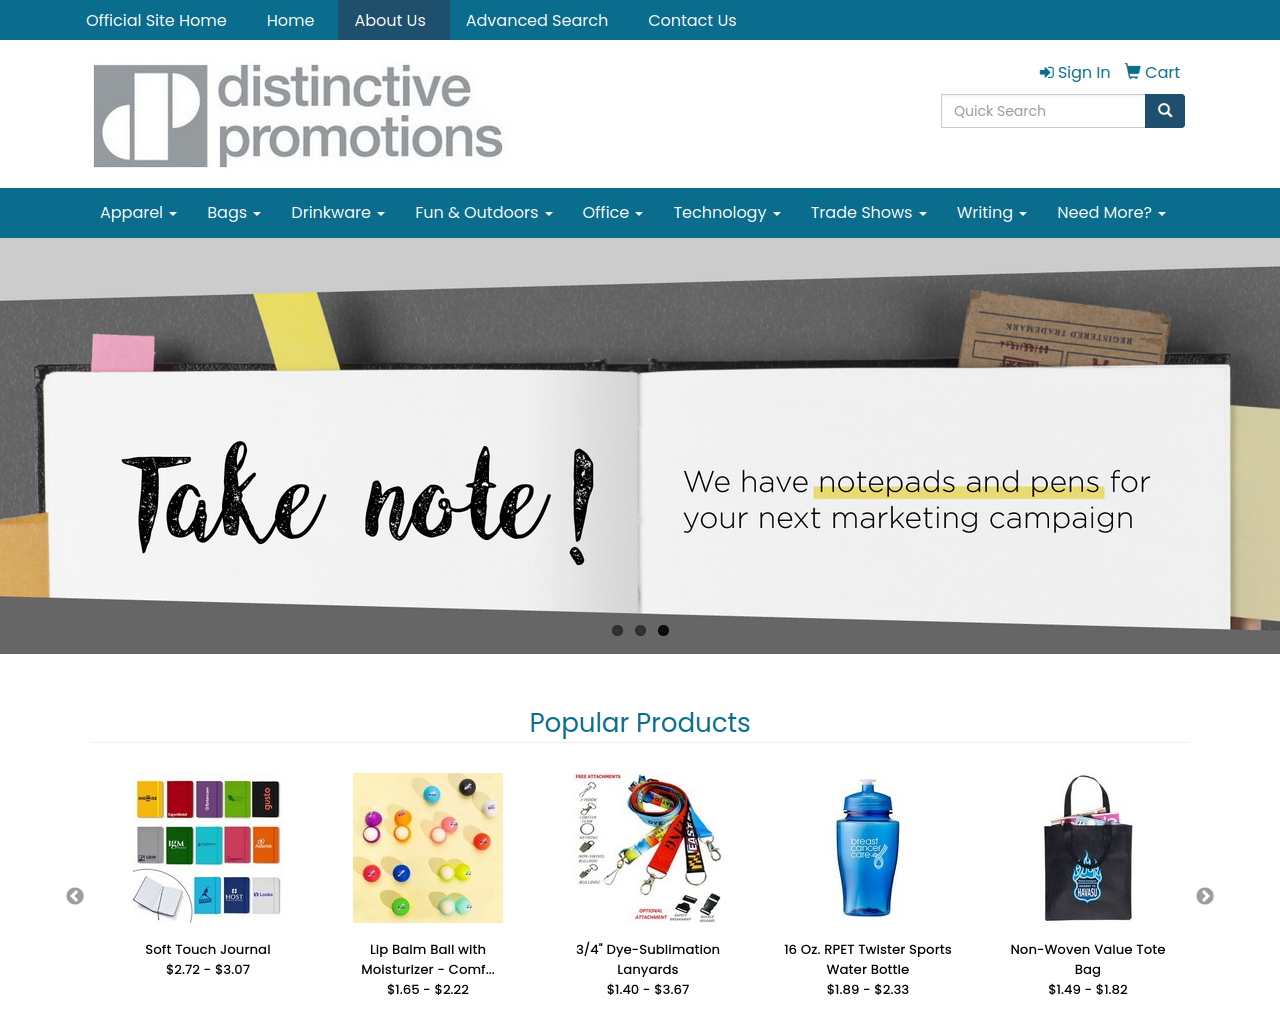Click the Distinctive Promotions logo
Viewport: 1280px width, 1024px height.
pyautogui.click(x=298, y=115)
